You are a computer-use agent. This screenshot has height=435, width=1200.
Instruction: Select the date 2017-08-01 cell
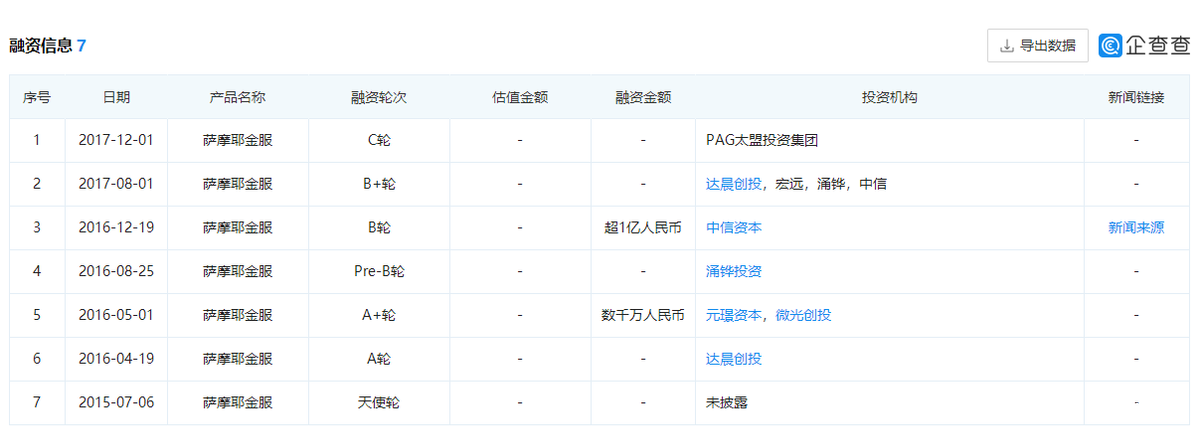[116, 184]
